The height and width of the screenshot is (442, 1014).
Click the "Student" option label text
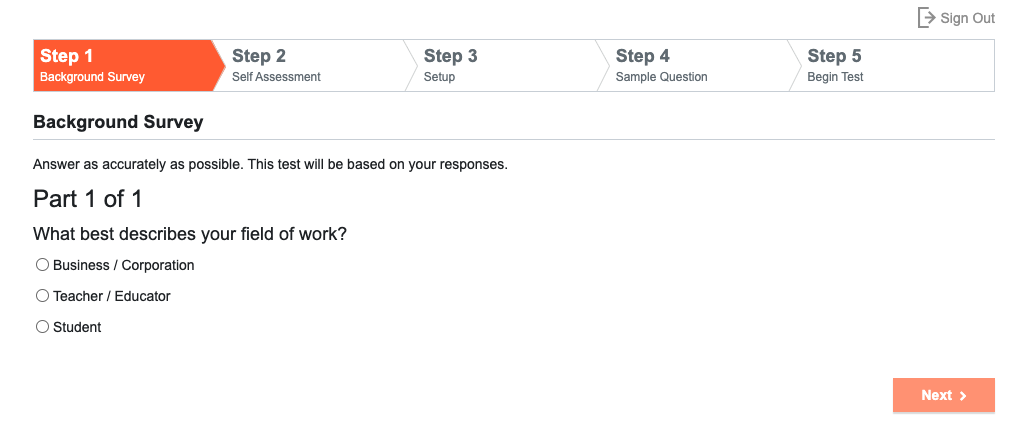pyautogui.click(x=77, y=327)
